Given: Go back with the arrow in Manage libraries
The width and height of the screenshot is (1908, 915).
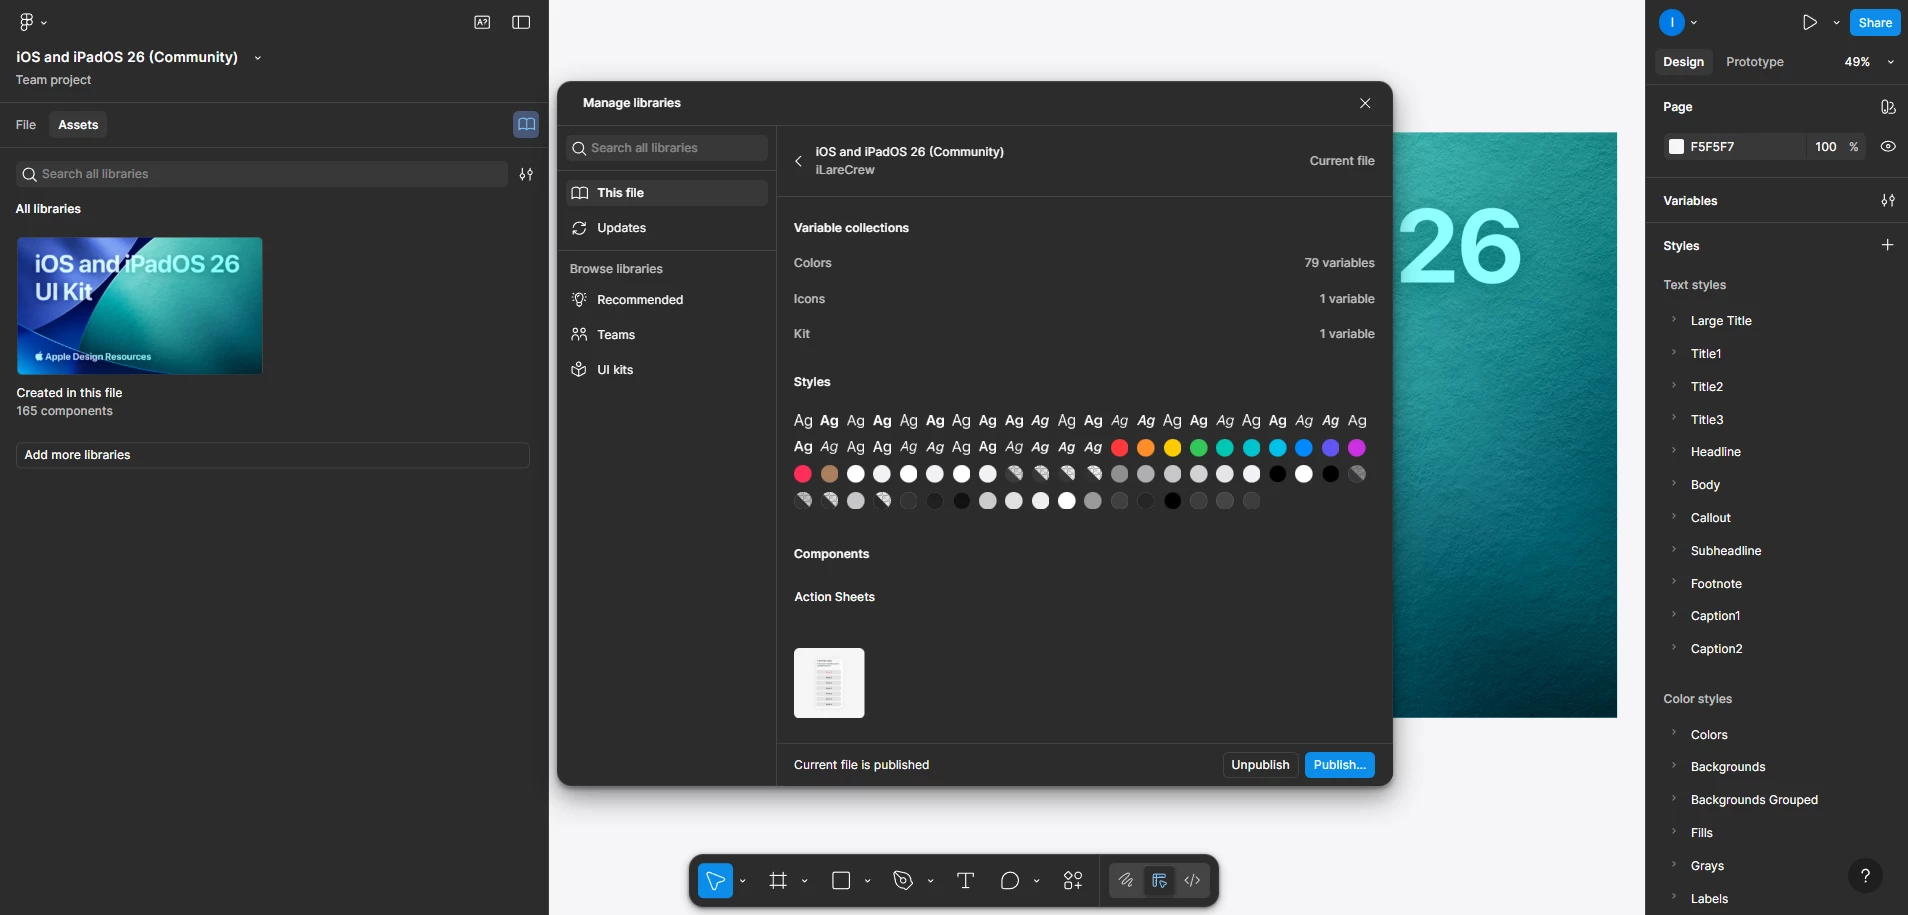Looking at the screenshot, I should [x=798, y=161].
